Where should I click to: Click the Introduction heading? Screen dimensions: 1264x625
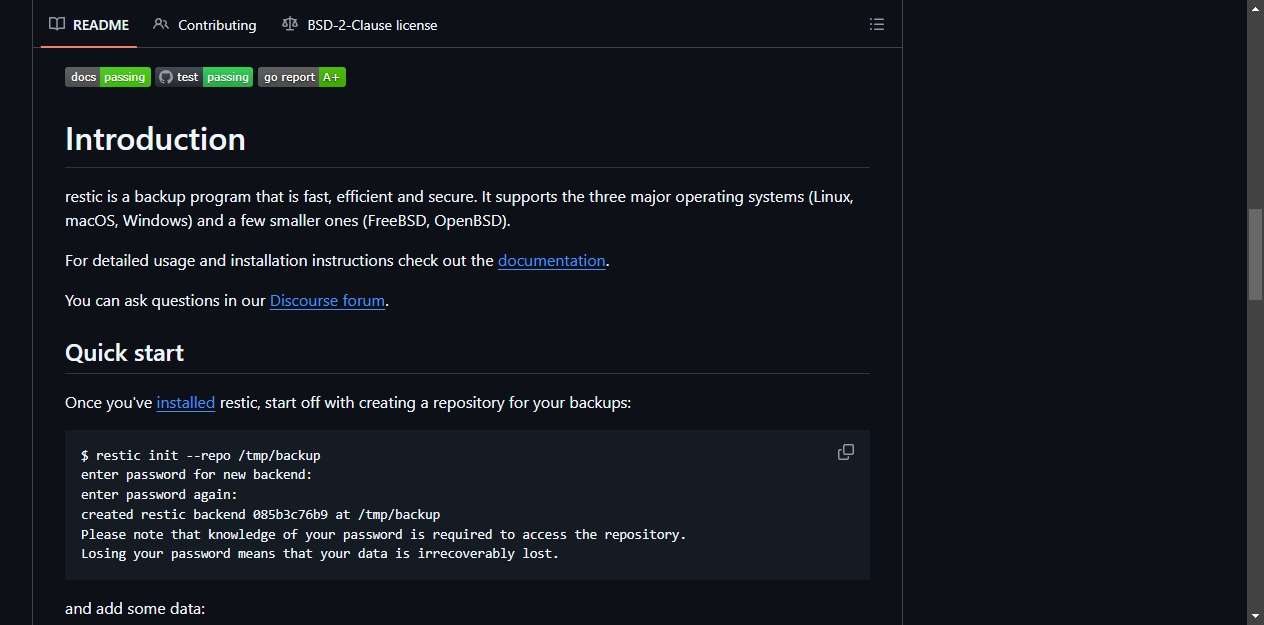[155, 139]
